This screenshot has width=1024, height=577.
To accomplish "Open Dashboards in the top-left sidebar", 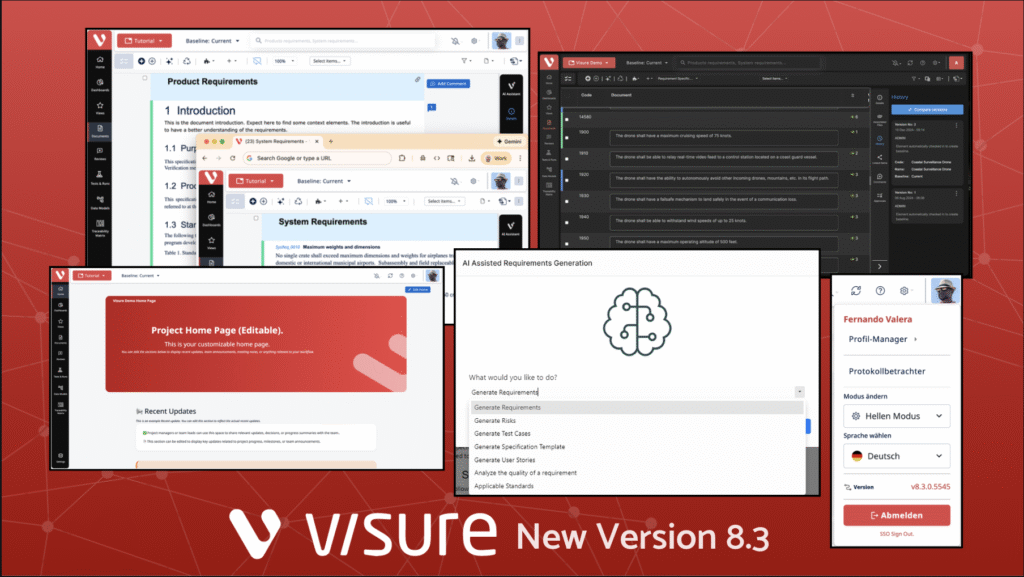I will tap(99, 87).
